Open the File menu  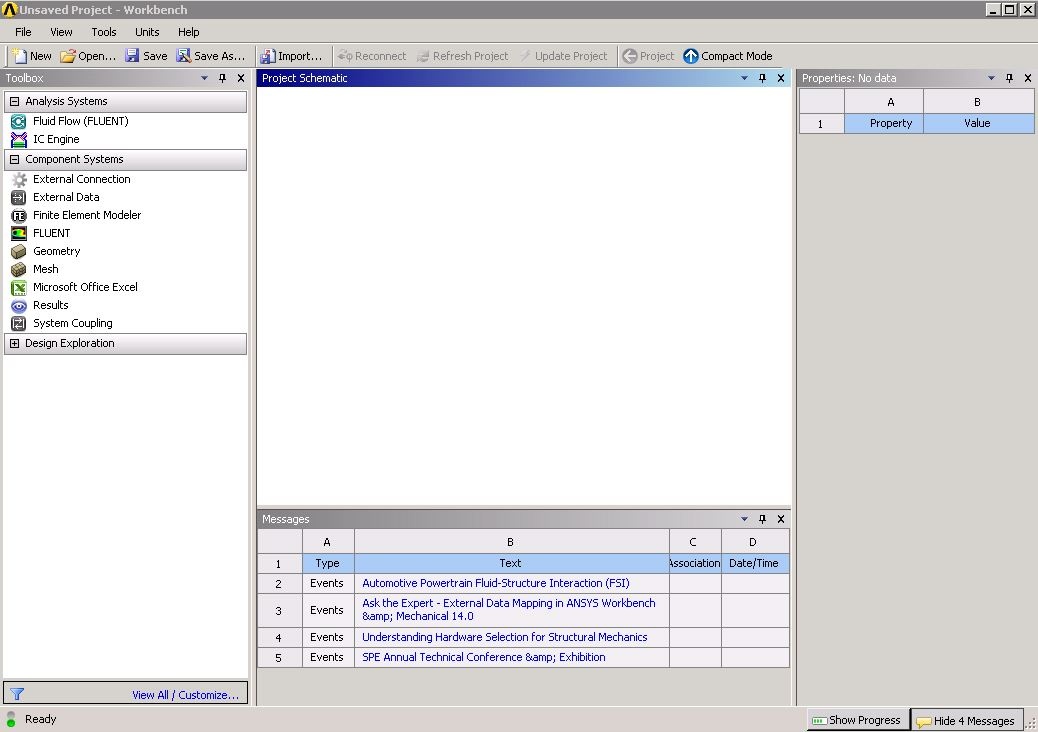[x=23, y=32]
